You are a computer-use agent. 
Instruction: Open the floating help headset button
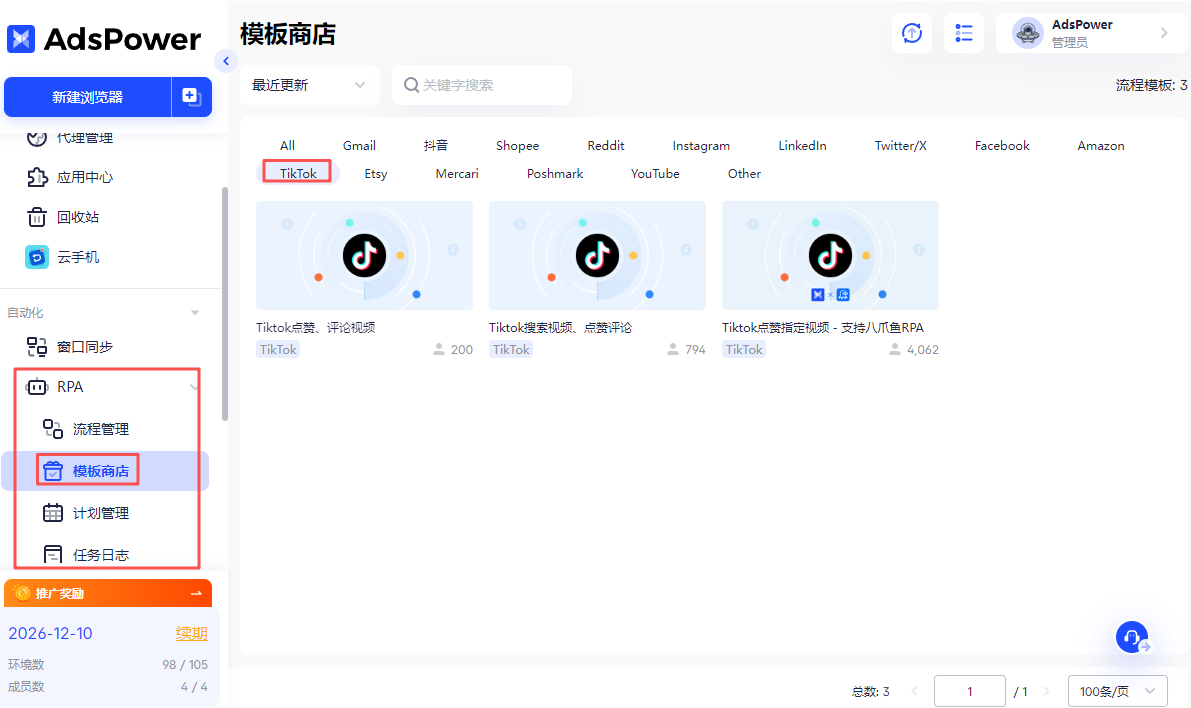coord(1131,637)
